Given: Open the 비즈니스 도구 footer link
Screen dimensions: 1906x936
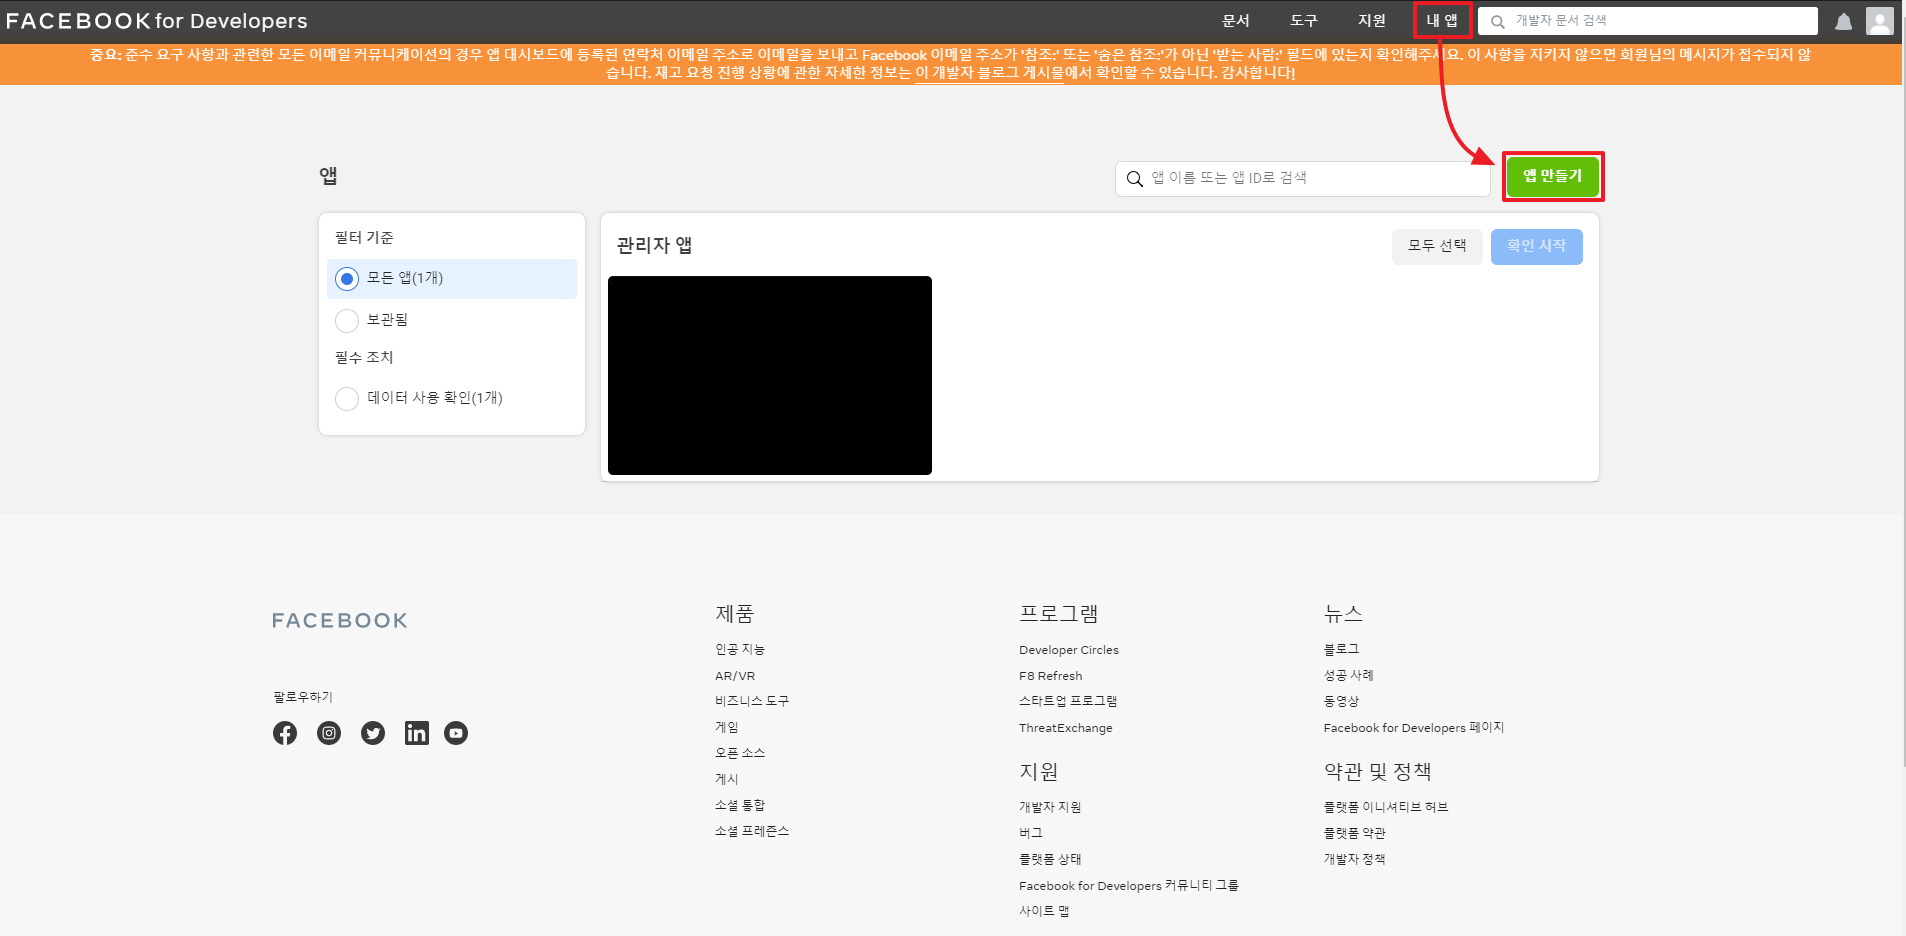Looking at the screenshot, I should (x=752, y=702).
